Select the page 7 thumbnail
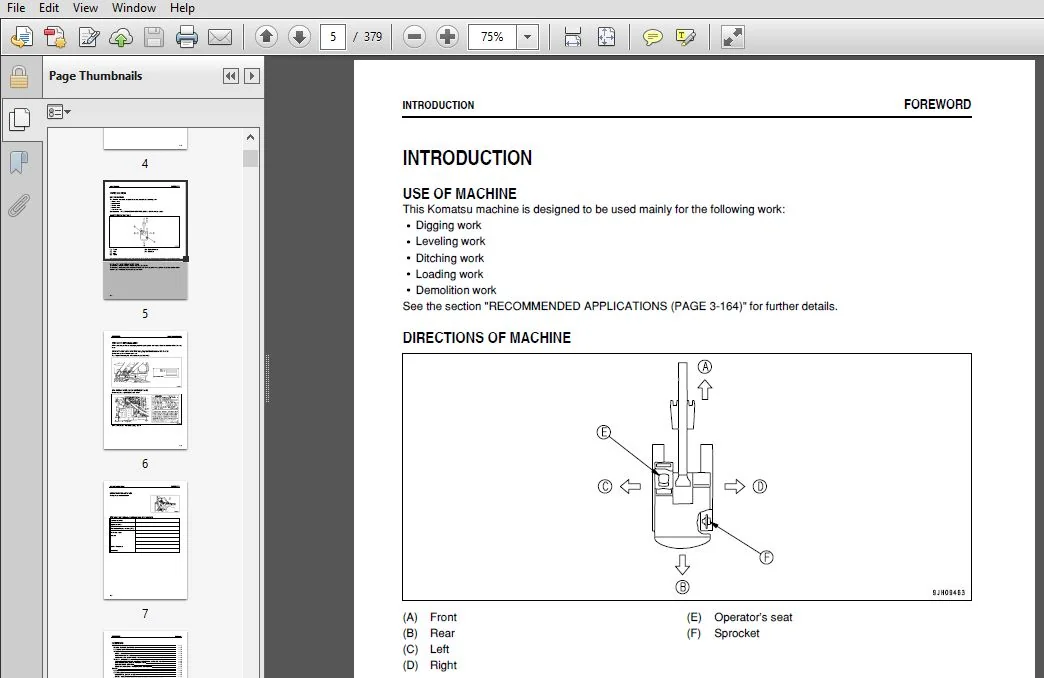This screenshot has height=678, width=1044. pyautogui.click(x=145, y=540)
